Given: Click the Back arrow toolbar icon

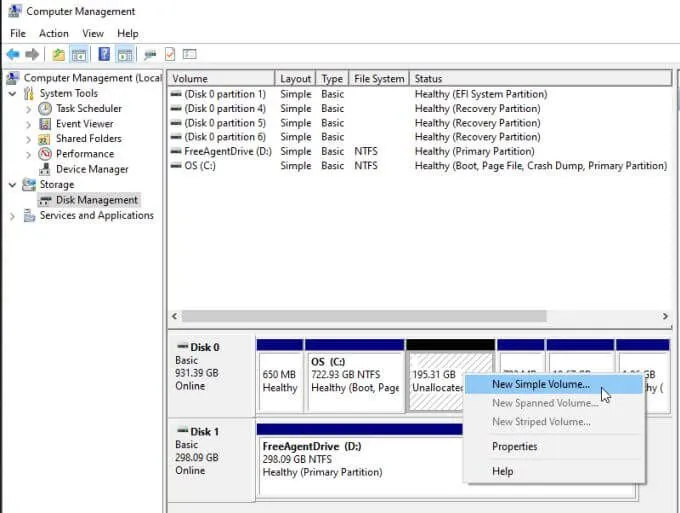Looking at the screenshot, I should pos(13,54).
